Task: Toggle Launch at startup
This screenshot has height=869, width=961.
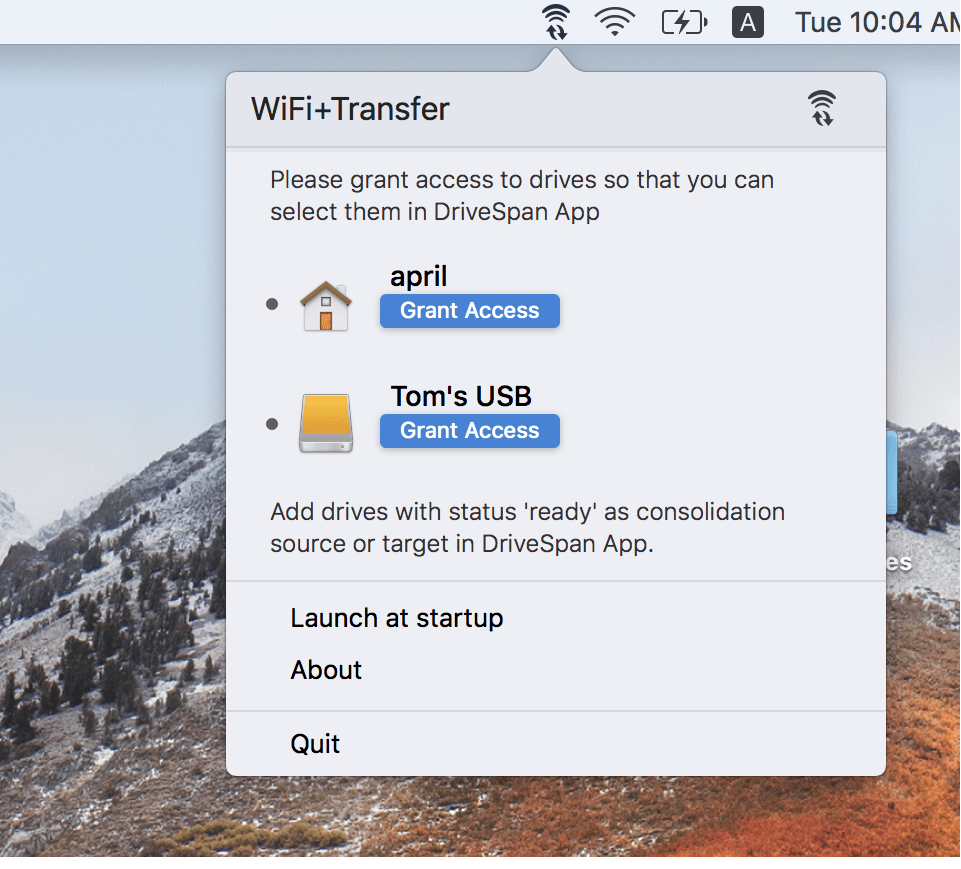Action: tap(397, 618)
